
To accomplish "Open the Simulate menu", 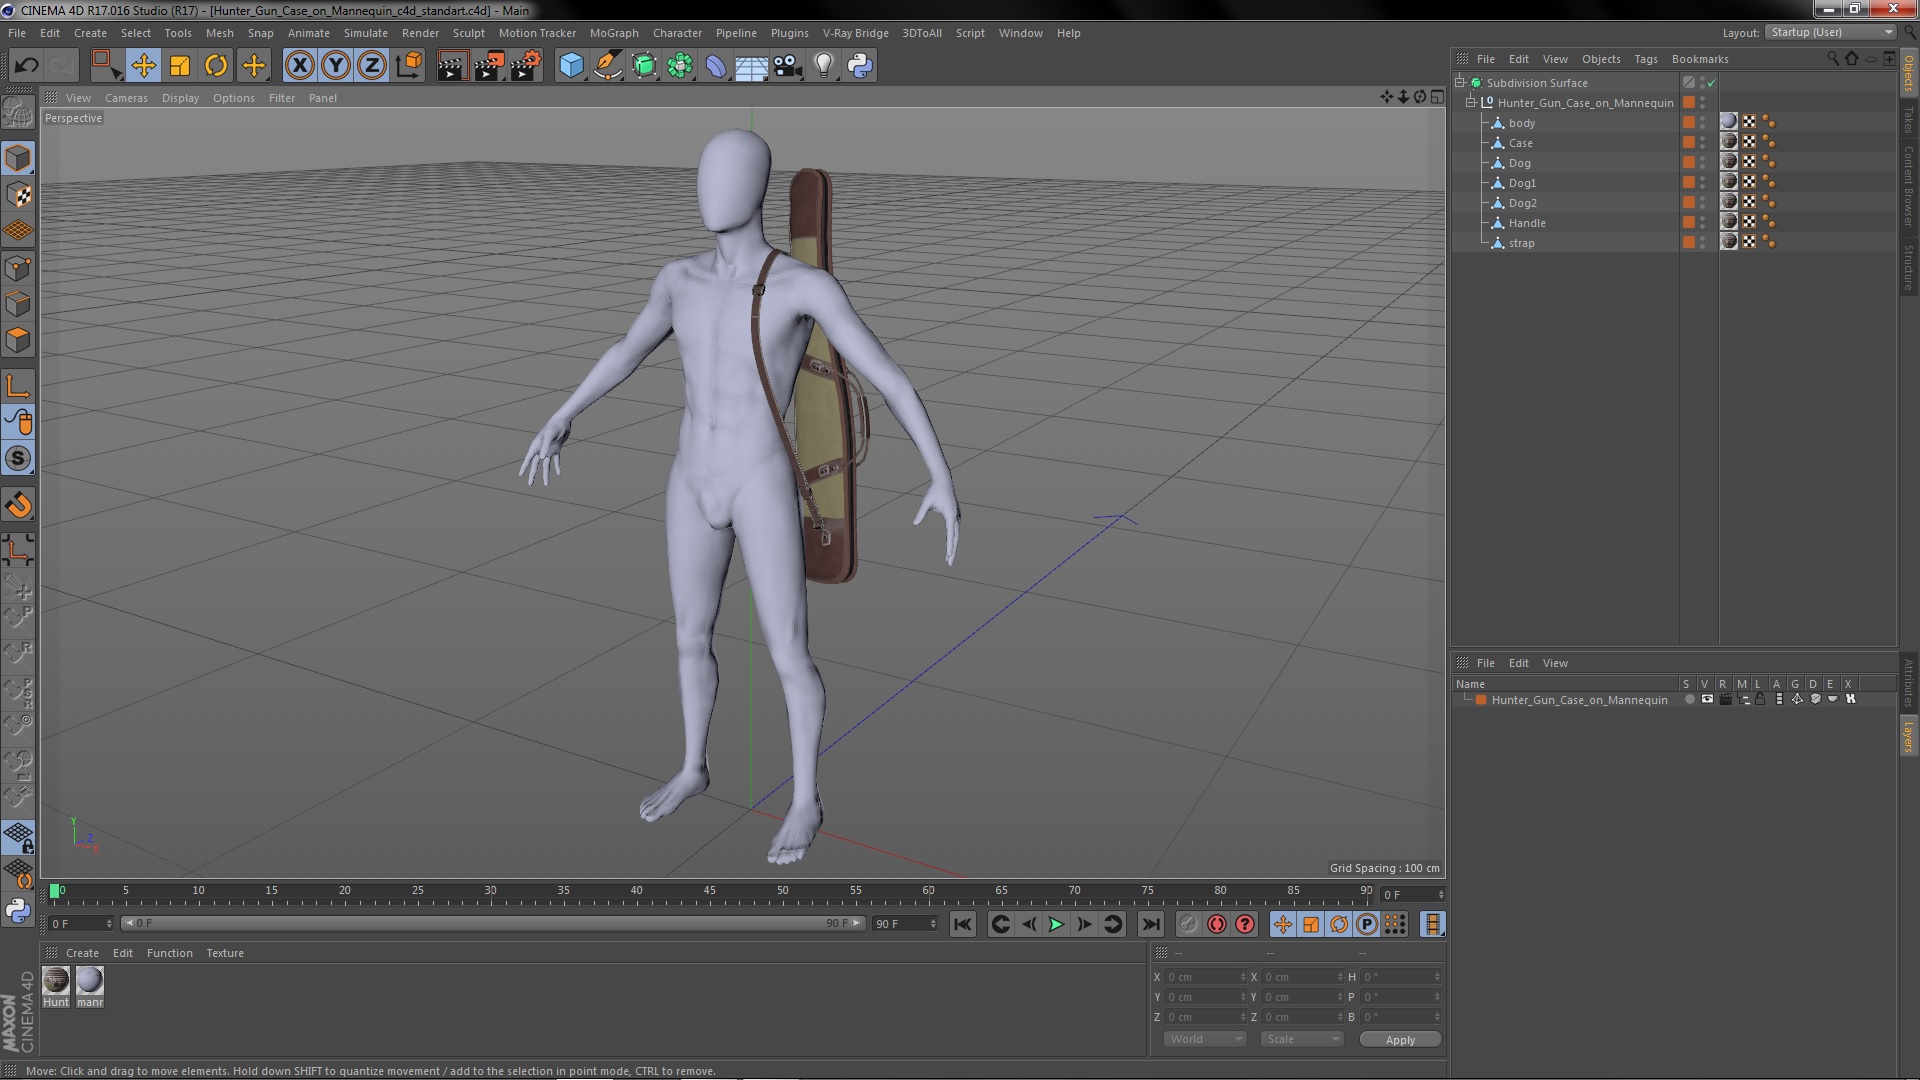I will [366, 33].
